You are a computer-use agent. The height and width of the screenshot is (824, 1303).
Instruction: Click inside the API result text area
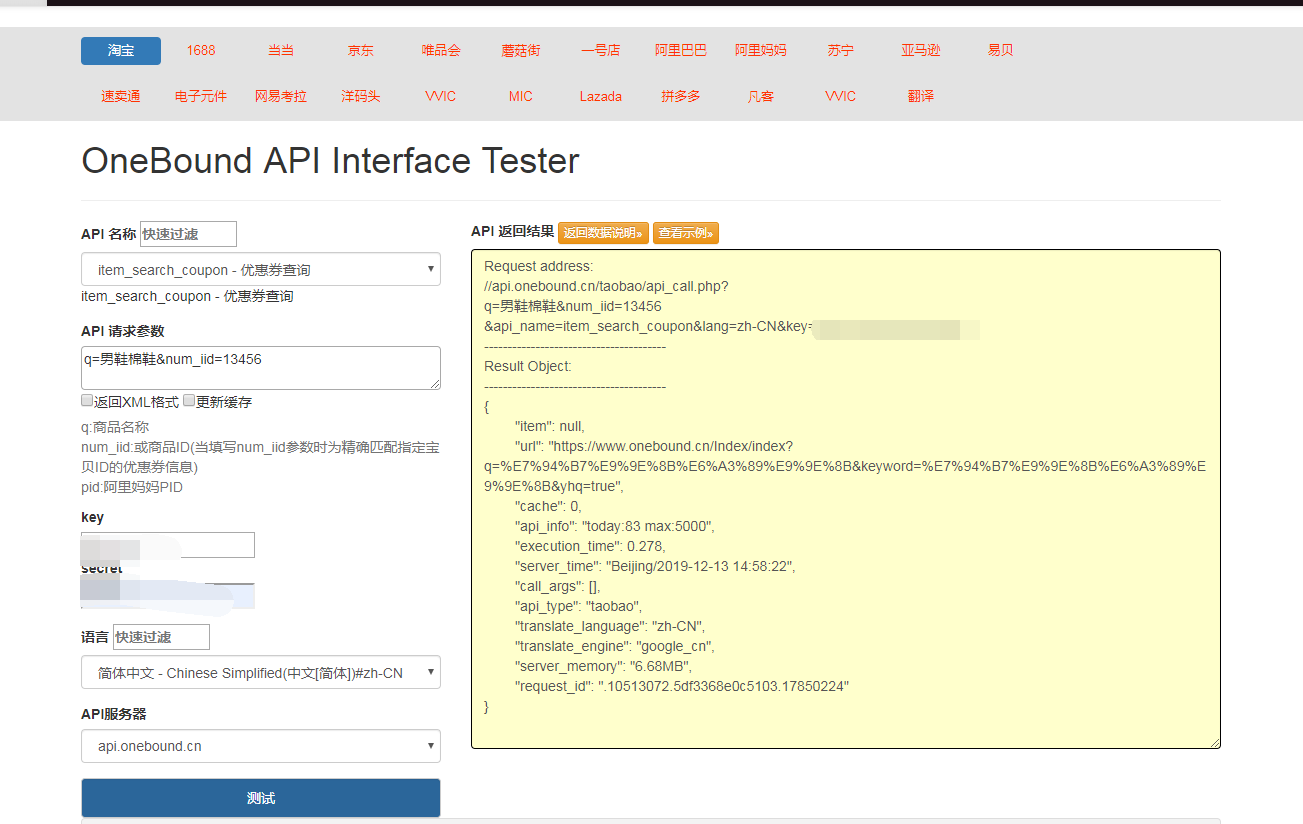(x=846, y=499)
